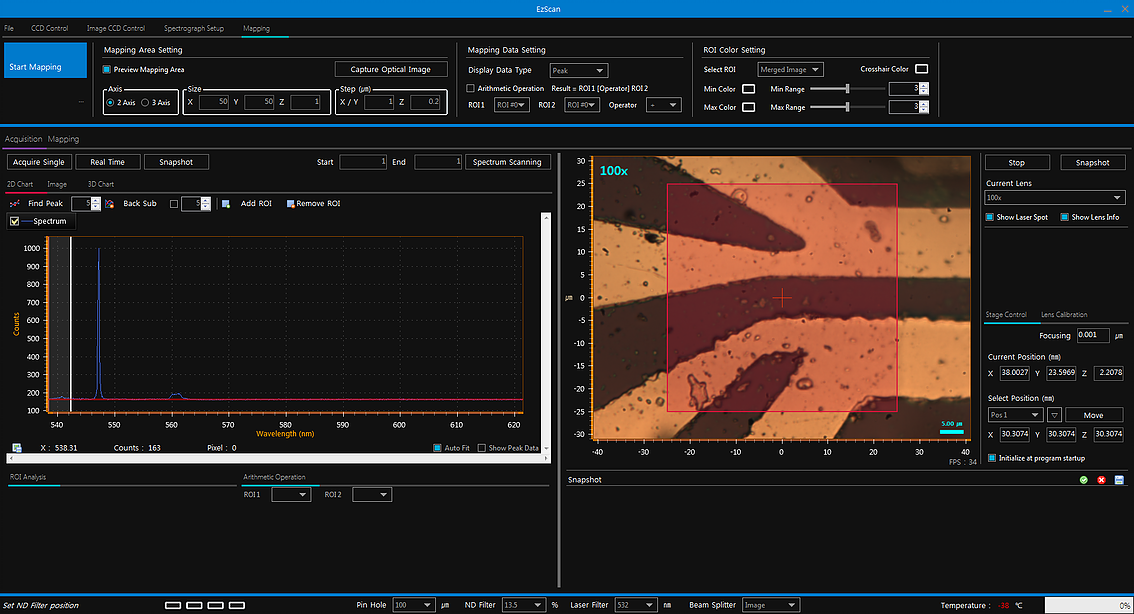Open the Pos 1 position dropdown
The height and width of the screenshot is (614, 1134).
1015,415
